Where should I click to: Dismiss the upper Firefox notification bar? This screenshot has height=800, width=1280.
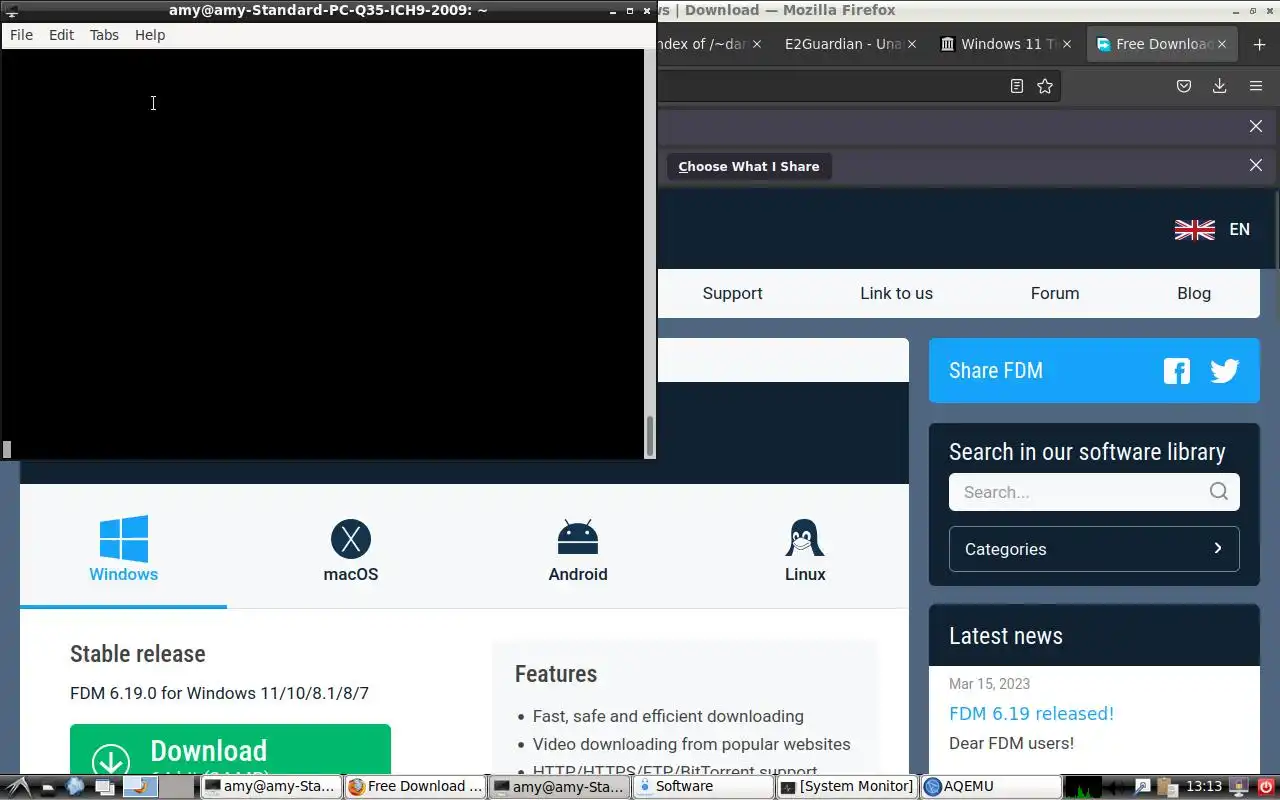pos(1256,126)
